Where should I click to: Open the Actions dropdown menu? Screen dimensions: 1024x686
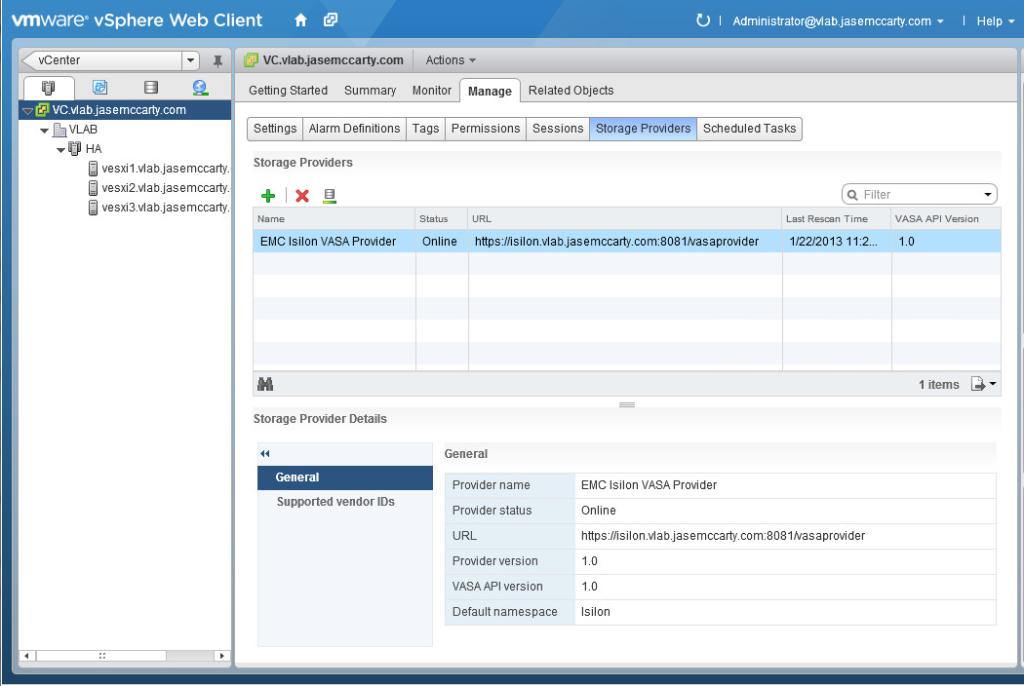451,60
